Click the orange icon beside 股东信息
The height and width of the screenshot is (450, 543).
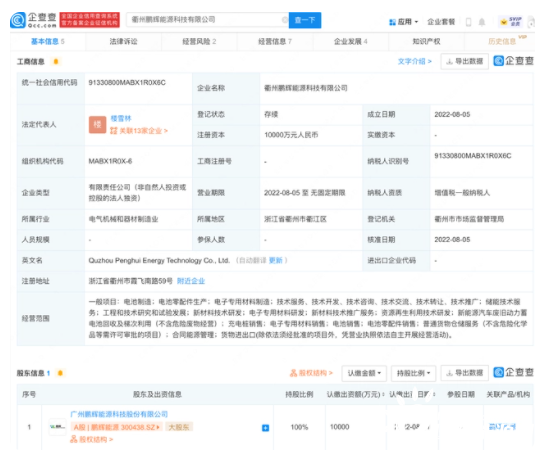coord(60,373)
